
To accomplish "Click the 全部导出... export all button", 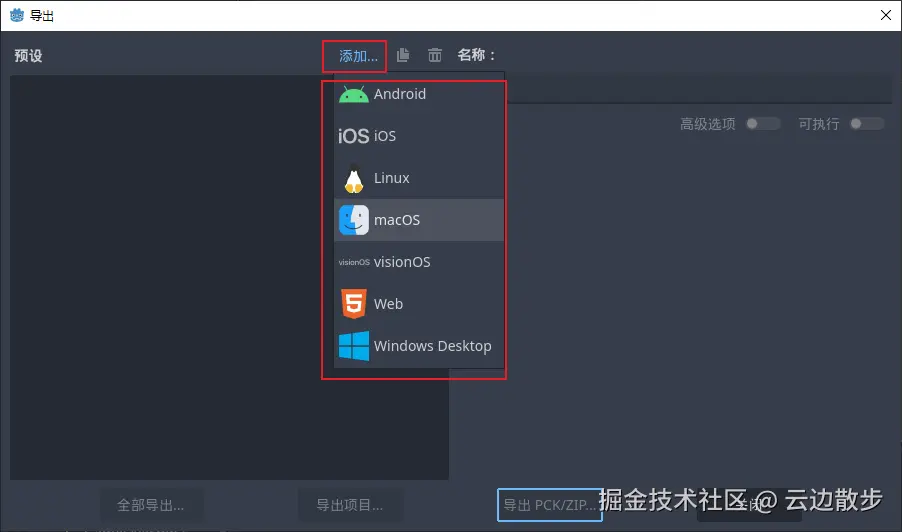I will pyautogui.click(x=151, y=505).
